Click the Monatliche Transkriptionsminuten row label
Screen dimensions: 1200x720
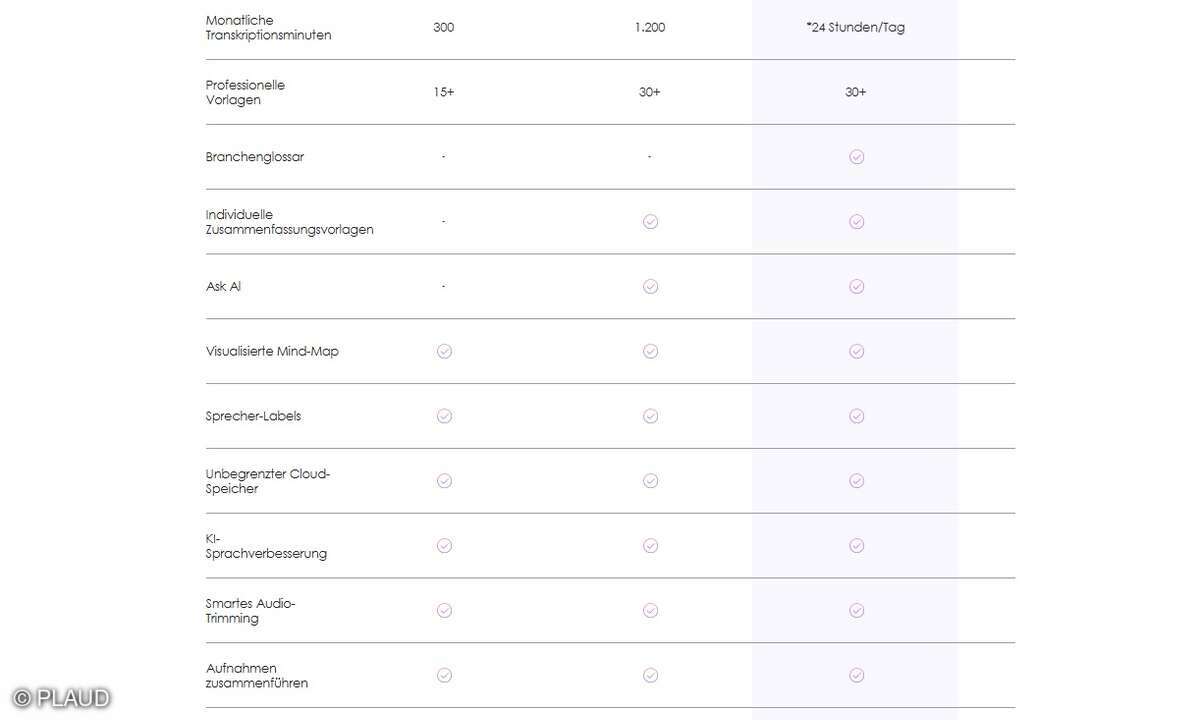tap(268, 28)
